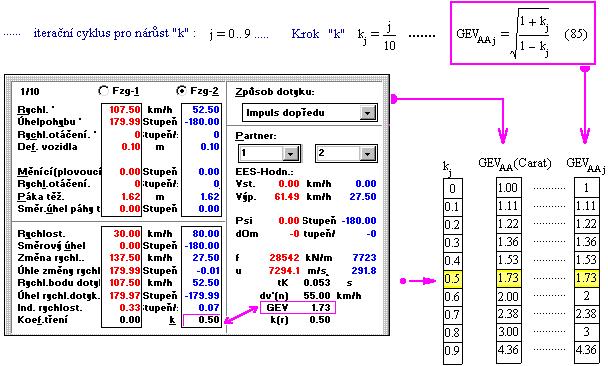Click GEV(Carat) column cell 2.00

508,297
